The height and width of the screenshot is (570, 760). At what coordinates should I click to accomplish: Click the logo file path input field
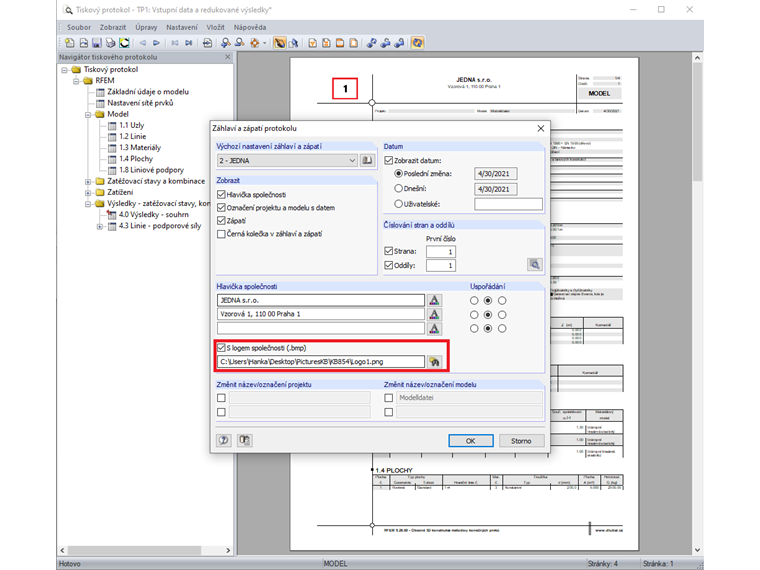click(x=321, y=362)
